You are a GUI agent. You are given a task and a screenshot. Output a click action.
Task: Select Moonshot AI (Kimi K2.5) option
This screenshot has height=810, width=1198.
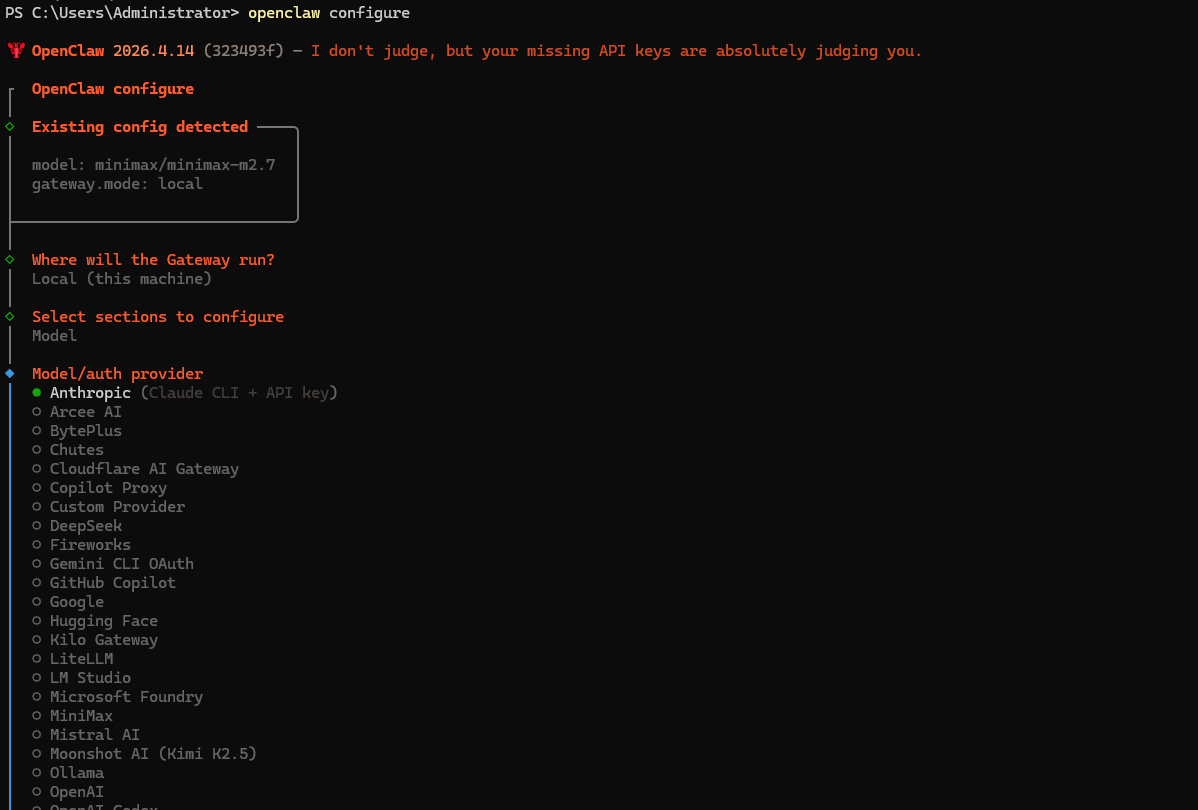pos(153,754)
